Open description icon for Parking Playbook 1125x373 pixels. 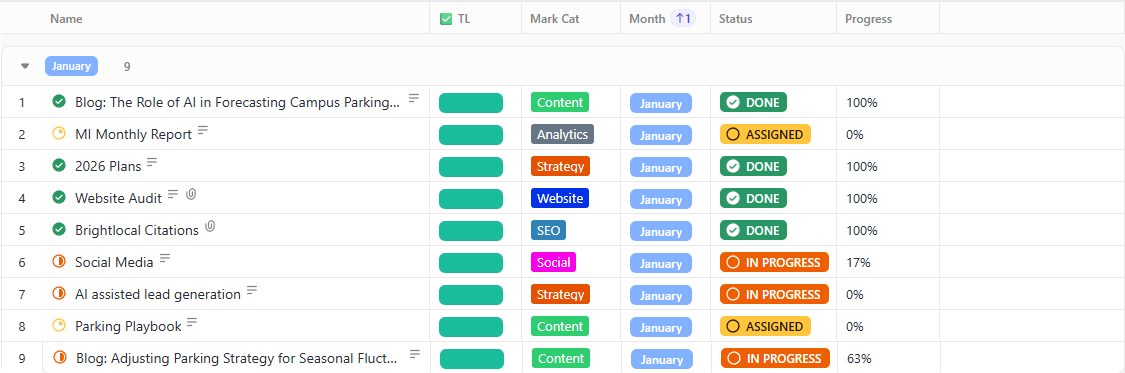click(192, 322)
